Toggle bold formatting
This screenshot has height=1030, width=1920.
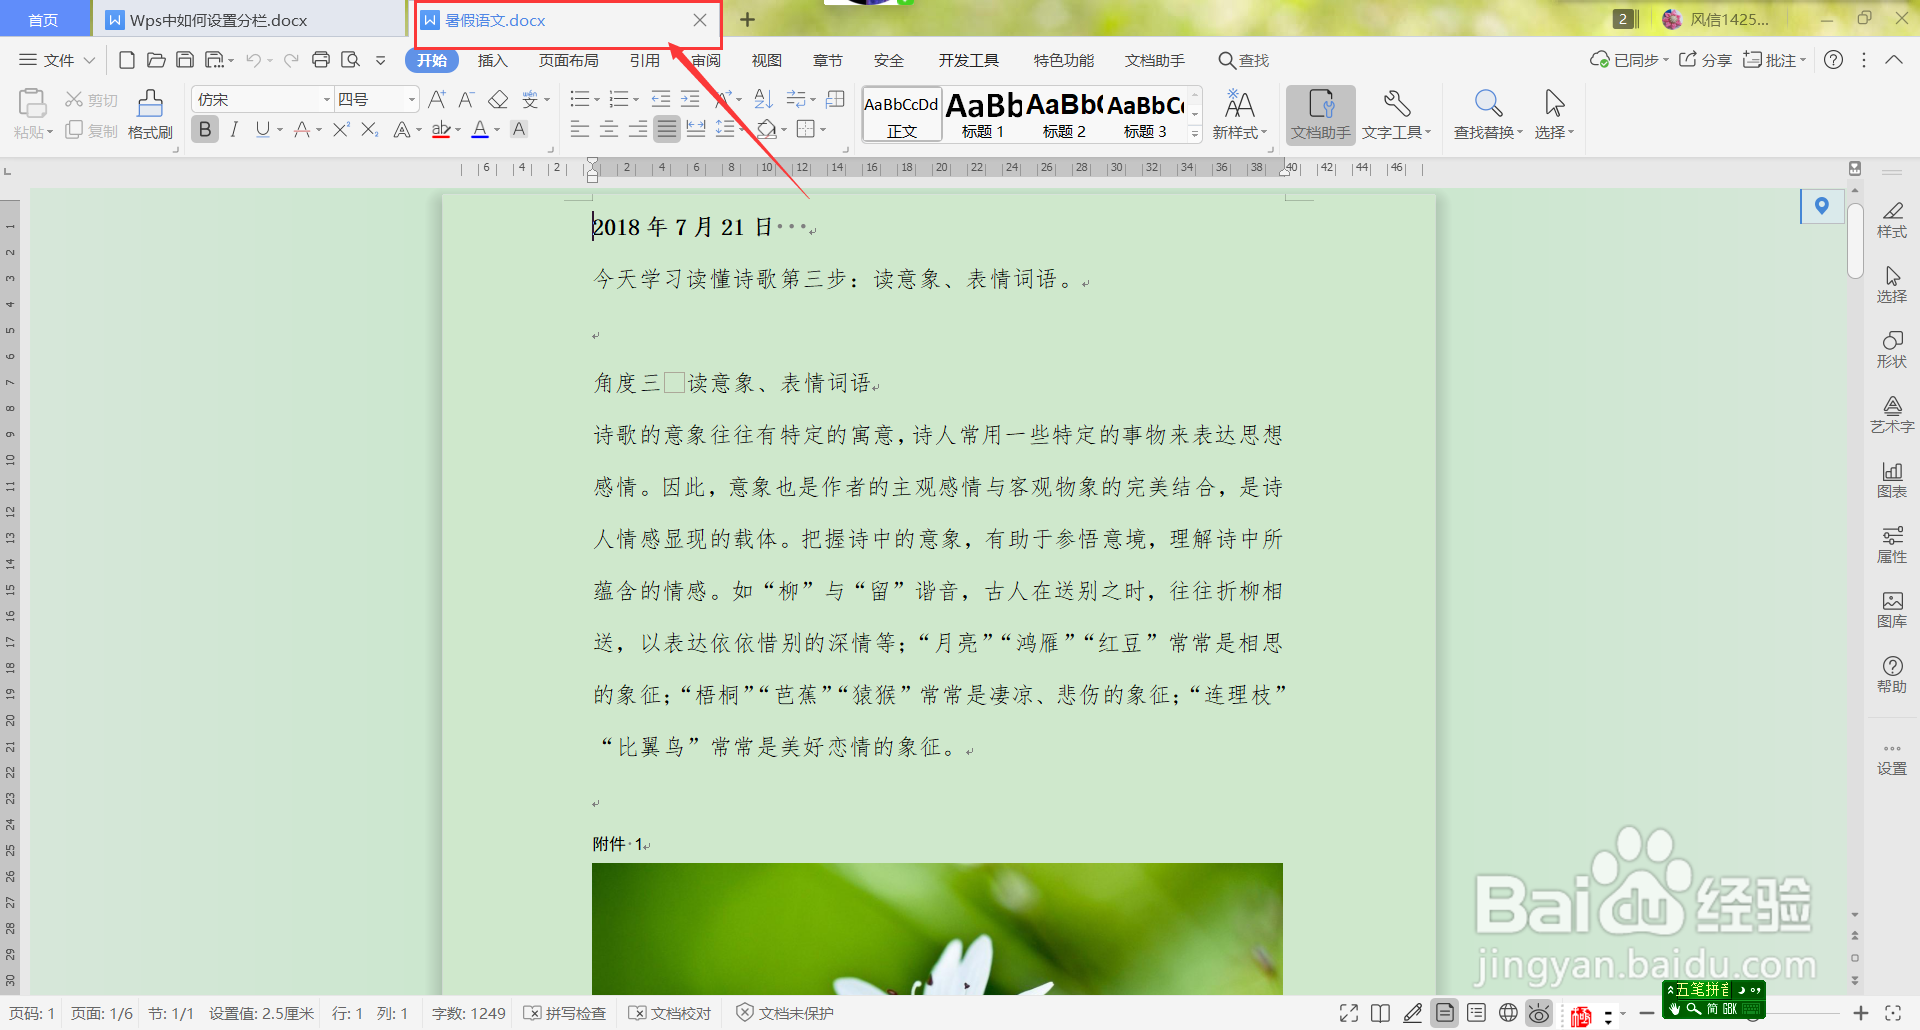coord(204,128)
